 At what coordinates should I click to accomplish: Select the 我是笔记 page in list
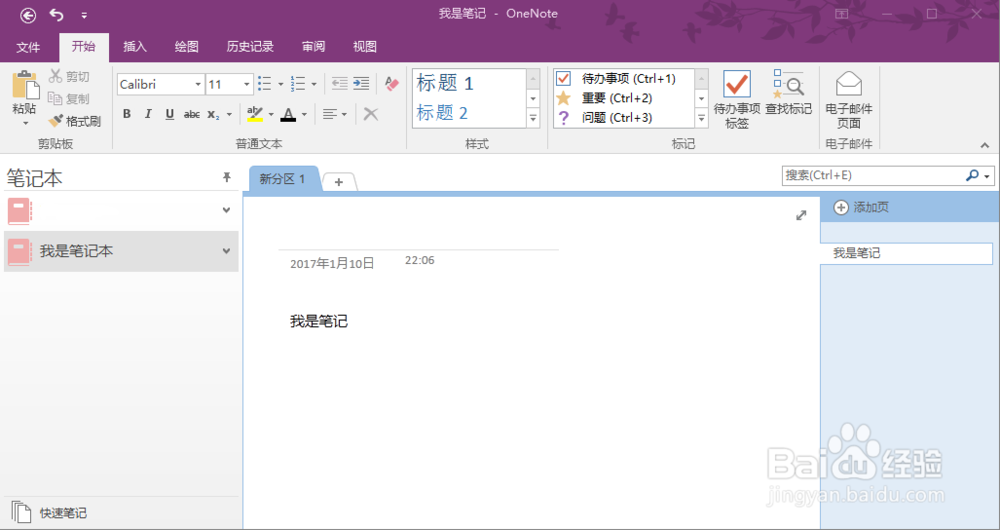click(x=906, y=253)
